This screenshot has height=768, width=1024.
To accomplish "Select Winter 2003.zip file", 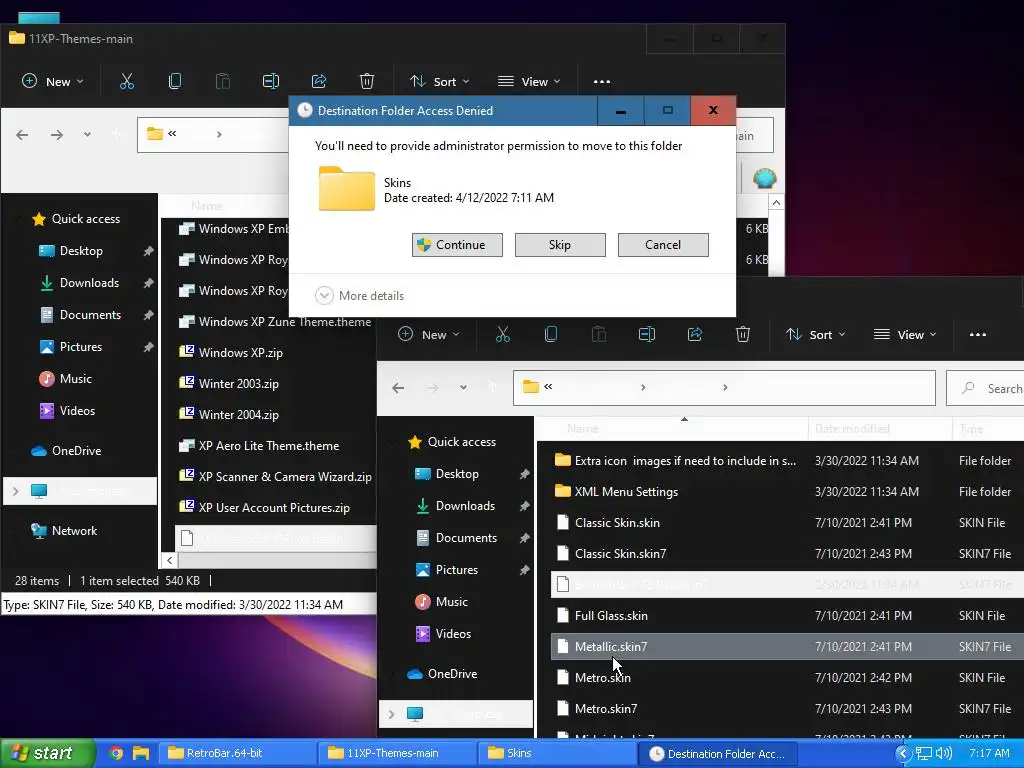I will (238, 384).
